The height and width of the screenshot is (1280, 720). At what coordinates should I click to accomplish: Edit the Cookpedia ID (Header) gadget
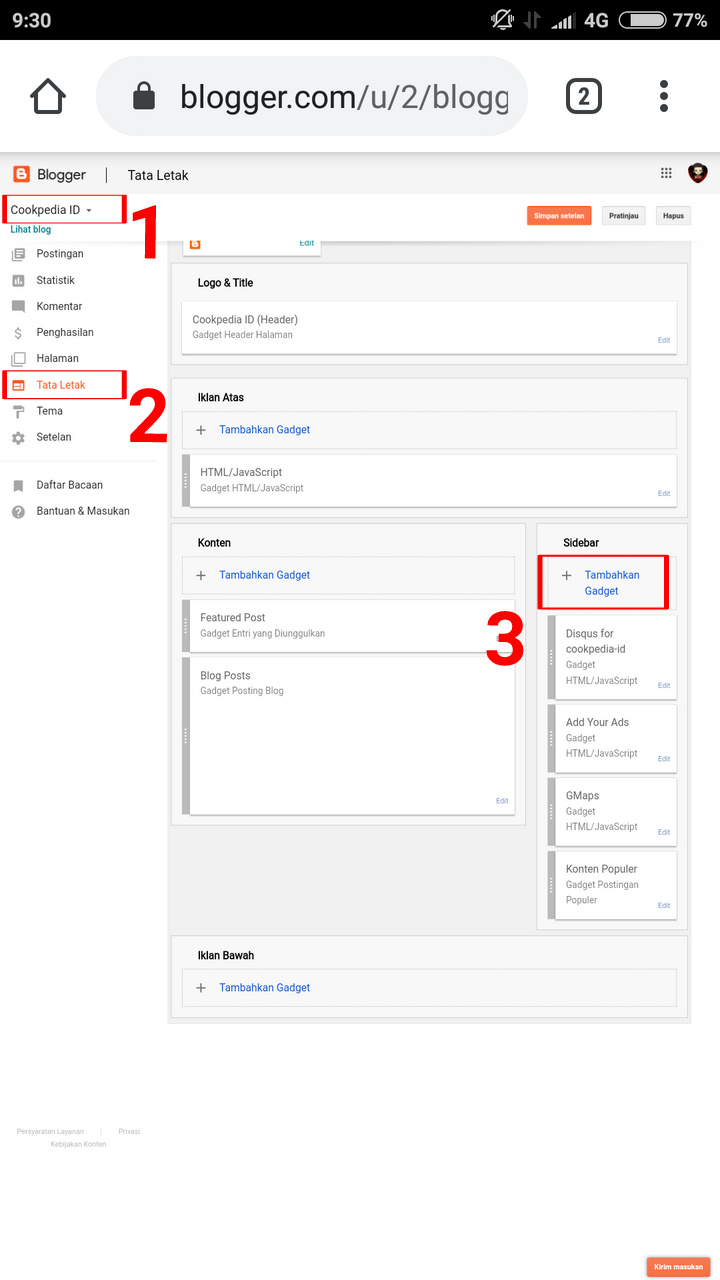tap(664, 340)
